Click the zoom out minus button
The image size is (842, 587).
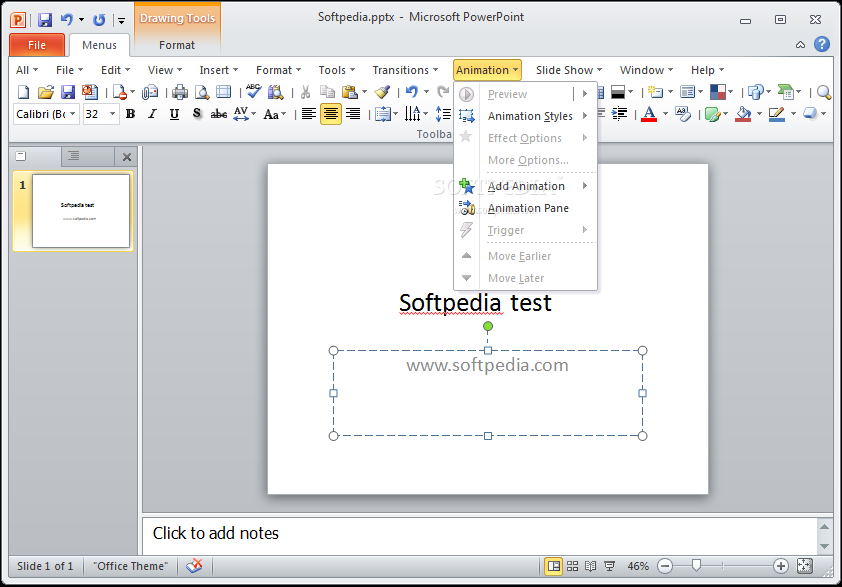tap(665, 566)
